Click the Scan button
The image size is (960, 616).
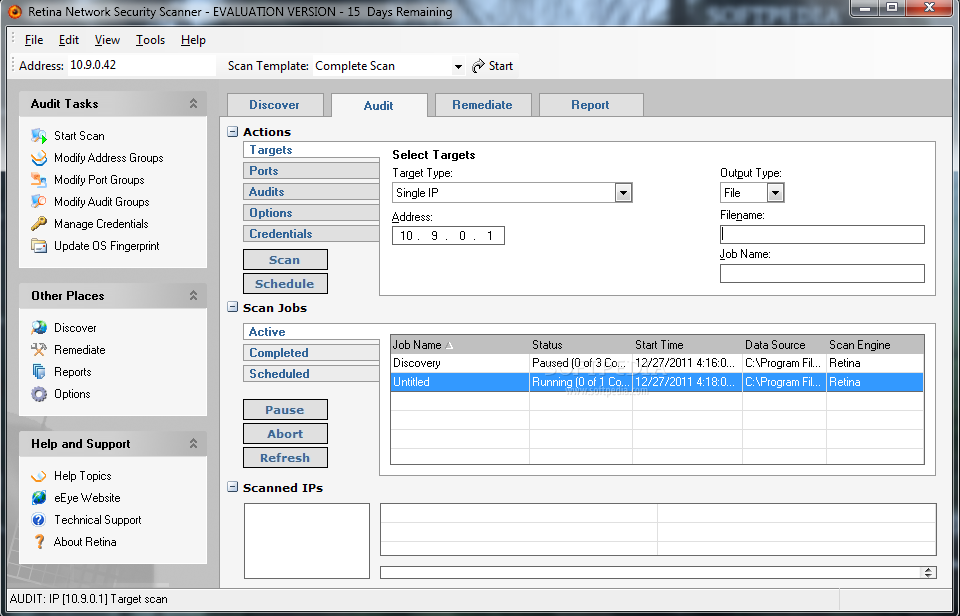285,260
